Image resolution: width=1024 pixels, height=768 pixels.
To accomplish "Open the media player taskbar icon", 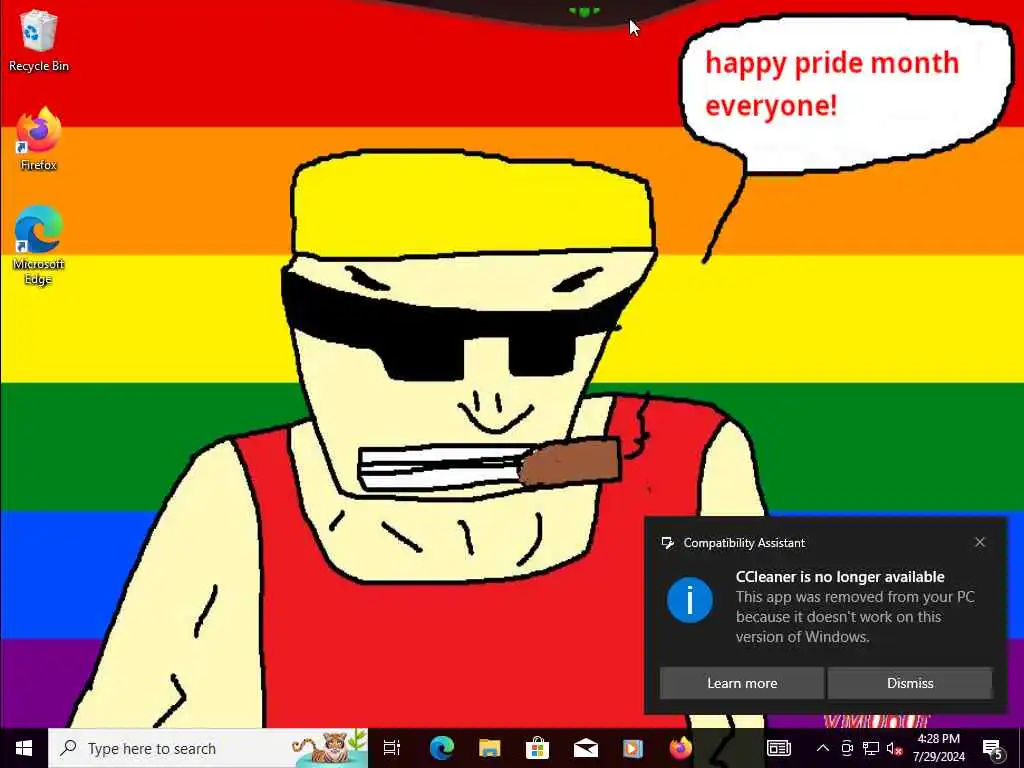I will (632, 748).
